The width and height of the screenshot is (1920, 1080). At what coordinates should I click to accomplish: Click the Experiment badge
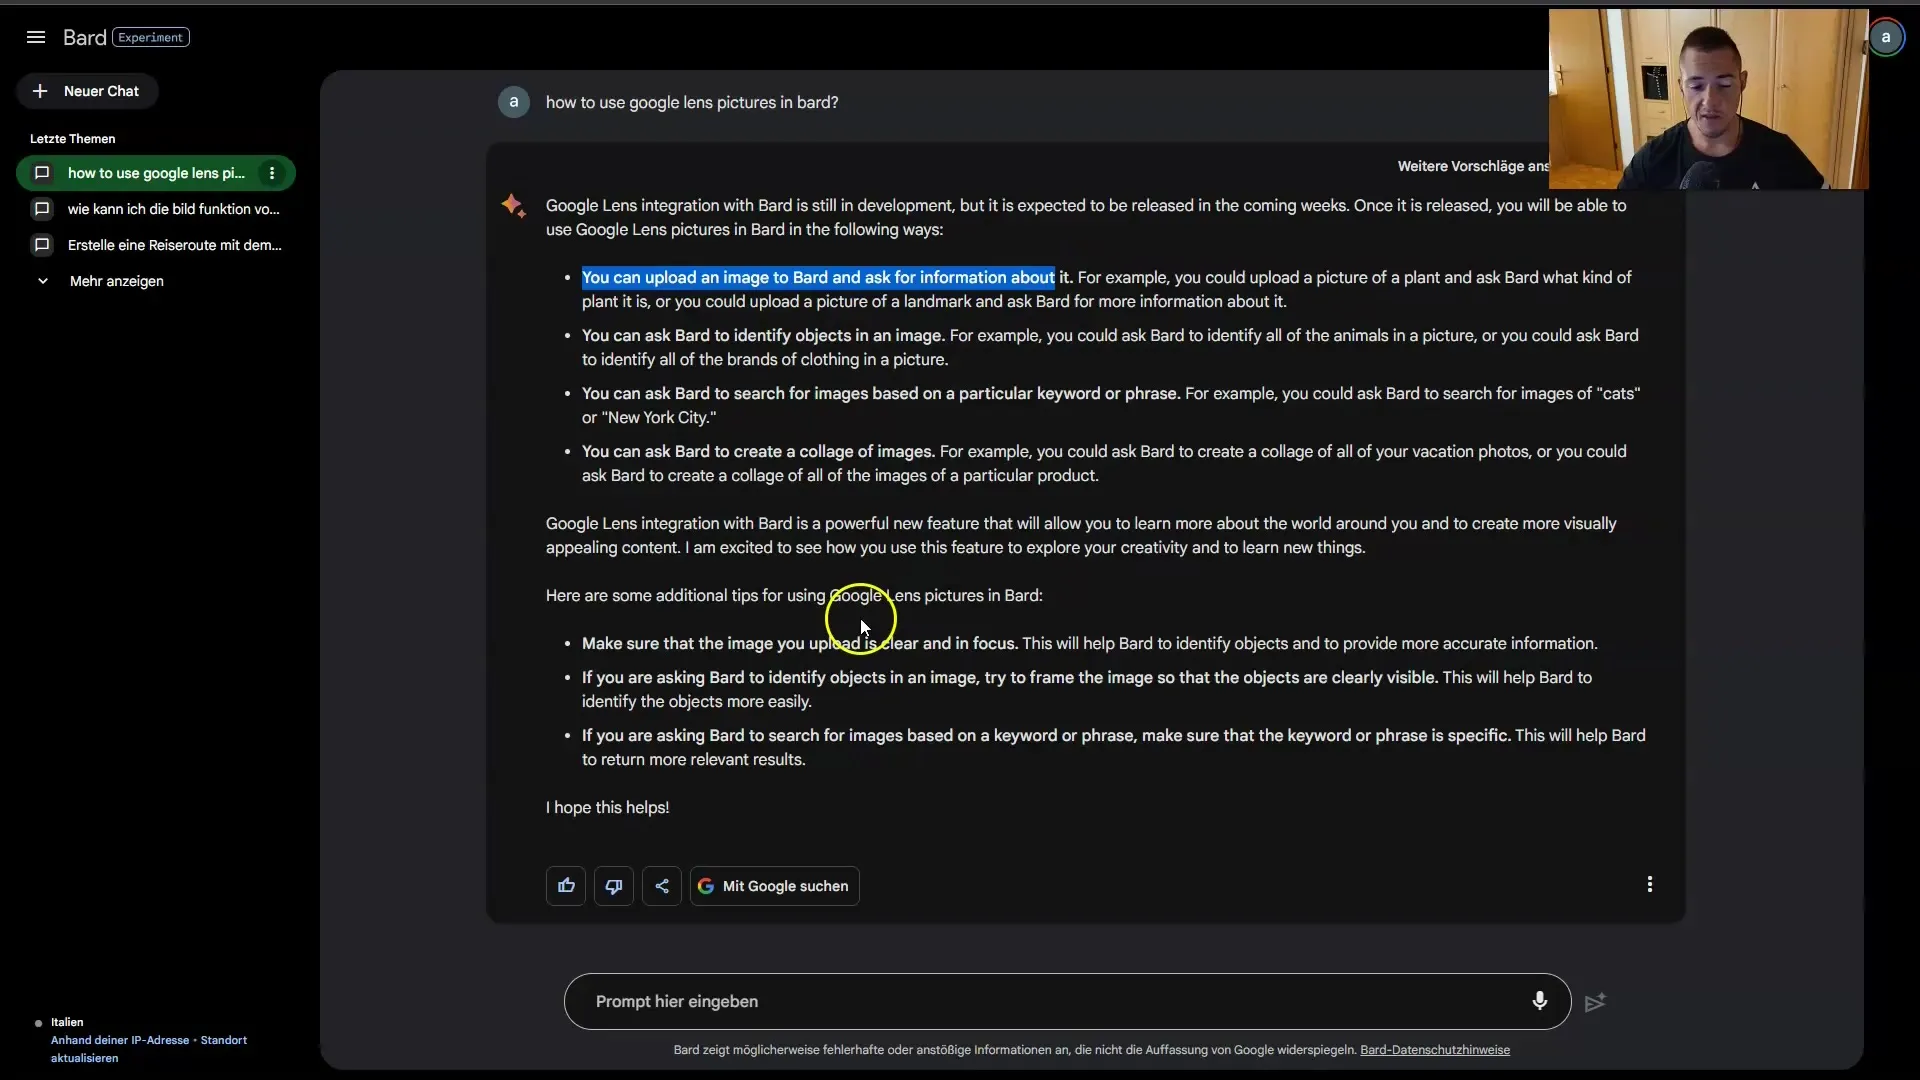click(x=151, y=37)
